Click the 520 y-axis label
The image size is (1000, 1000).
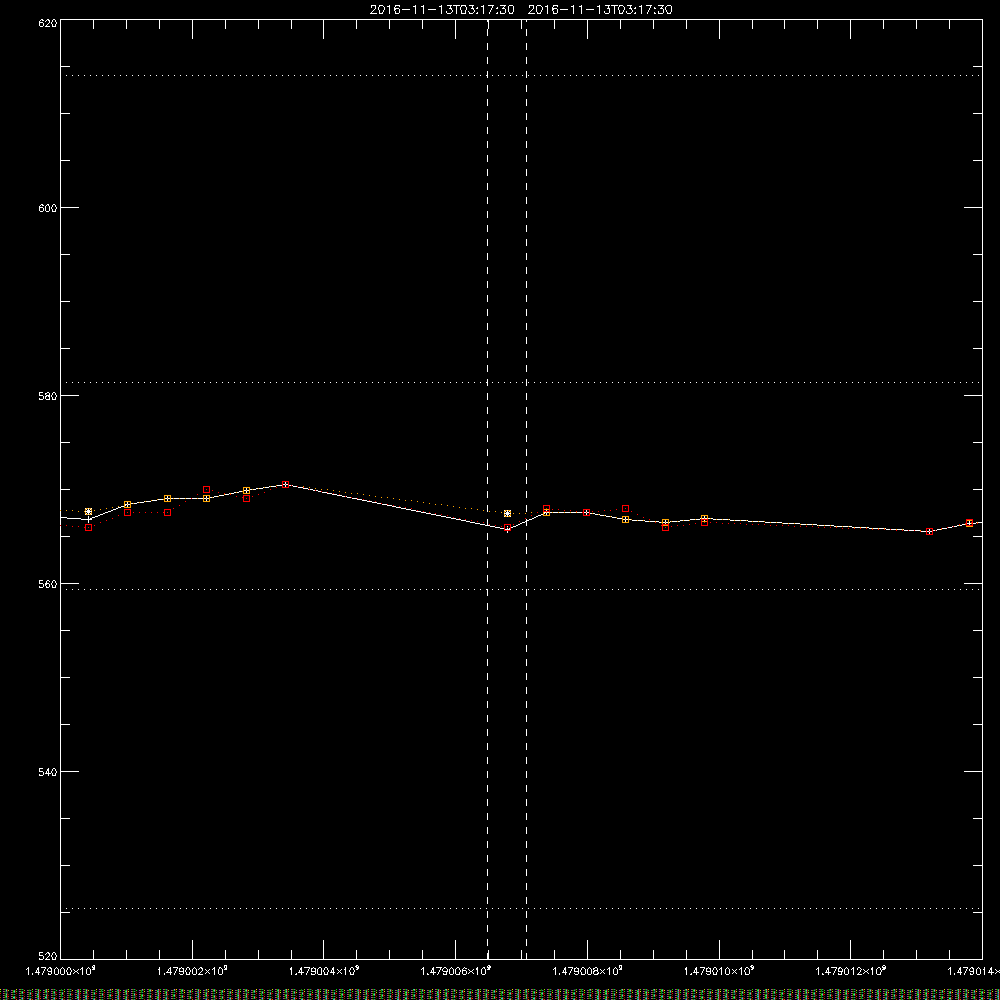pos(48,957)
